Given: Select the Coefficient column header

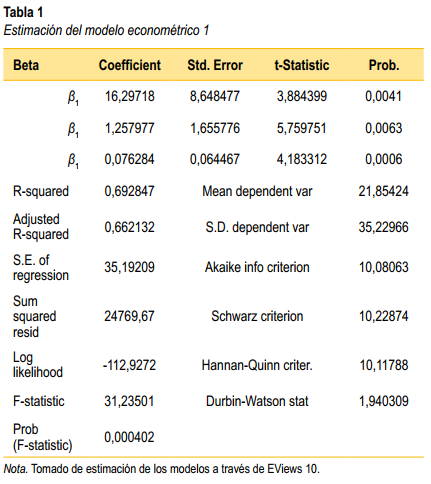Looking at the screenshot, I should (x=130, y=65).
